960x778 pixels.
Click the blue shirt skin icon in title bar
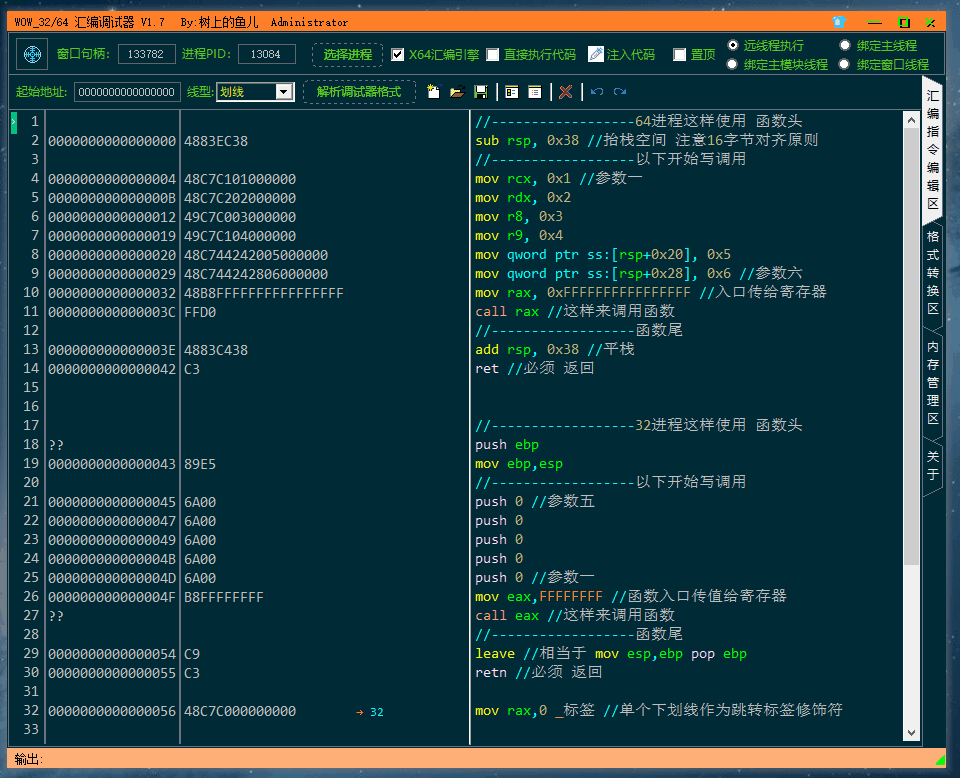coord(839,22)
